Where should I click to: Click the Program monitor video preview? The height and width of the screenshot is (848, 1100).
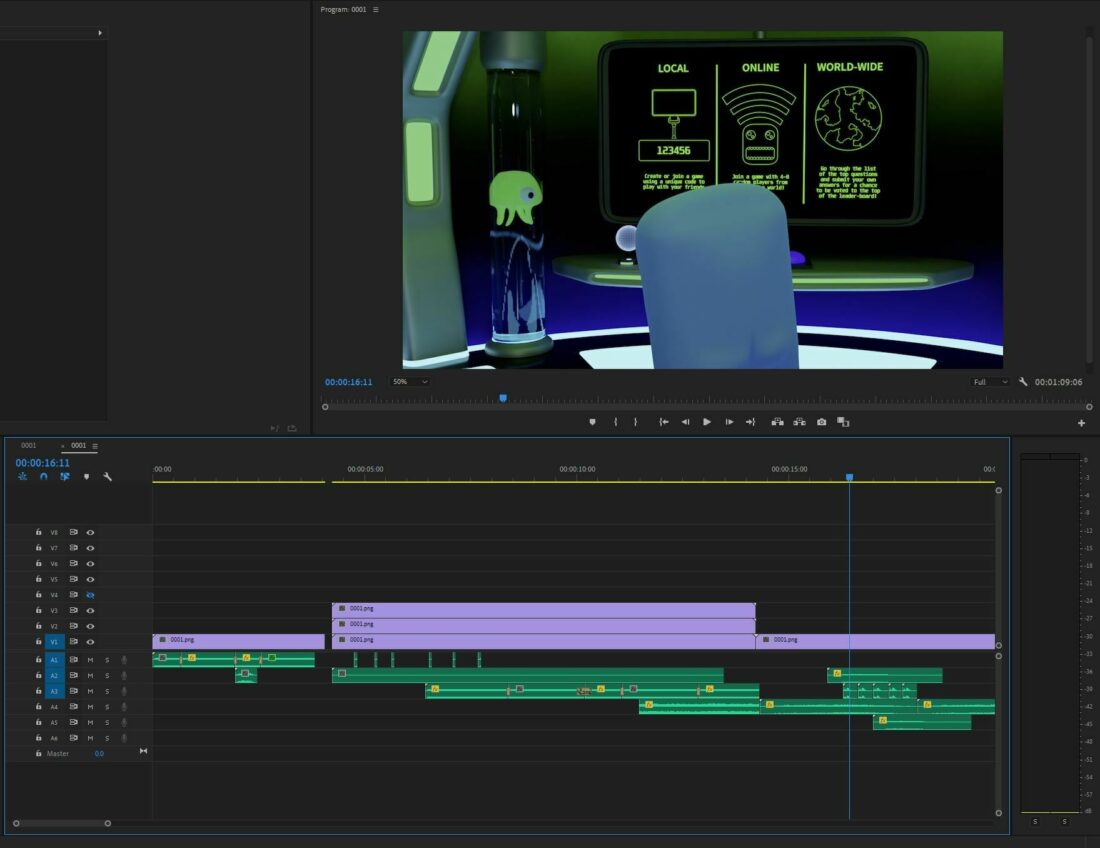pos(702,200)
